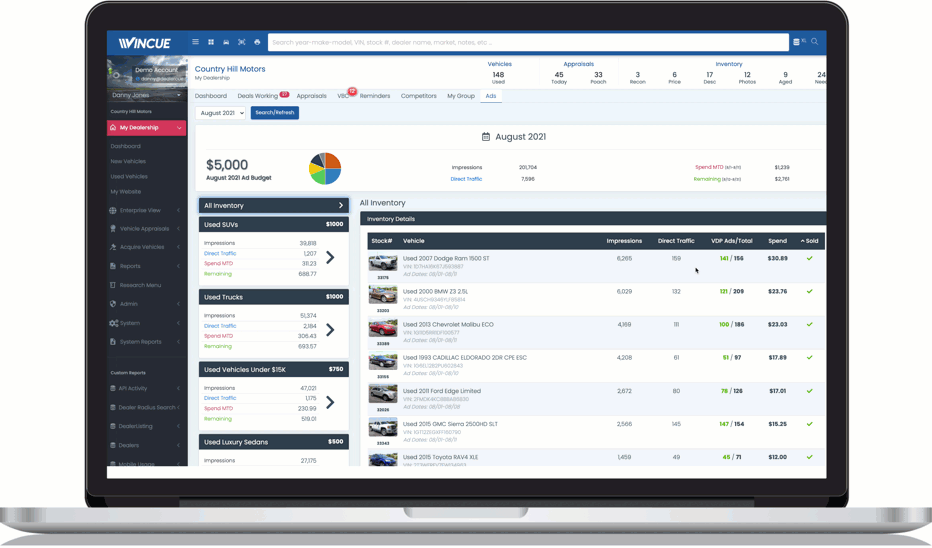Click the magnifier search icon at top right
The height and width of the screenshot is (548, 932).
(814, 42)
